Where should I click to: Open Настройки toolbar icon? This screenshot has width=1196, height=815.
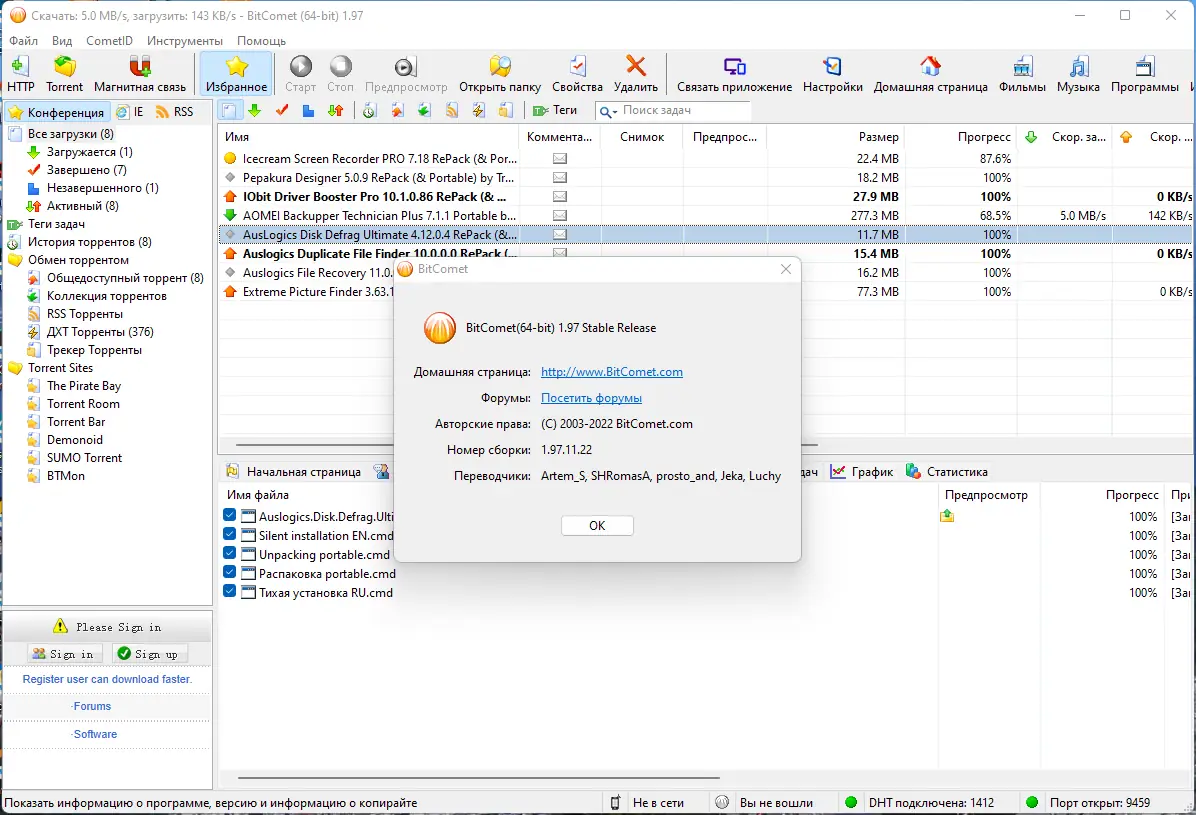832,67
